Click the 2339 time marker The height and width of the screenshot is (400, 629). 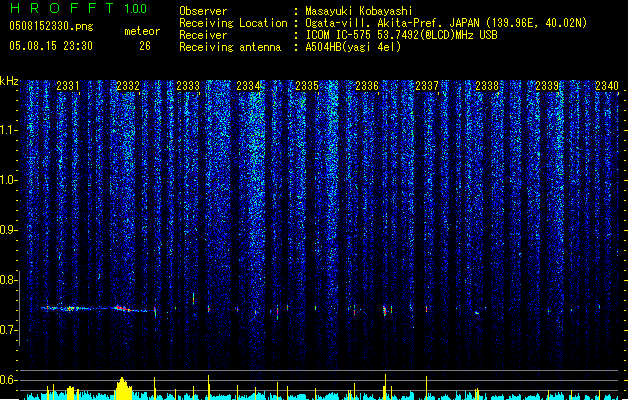(547, 85)
